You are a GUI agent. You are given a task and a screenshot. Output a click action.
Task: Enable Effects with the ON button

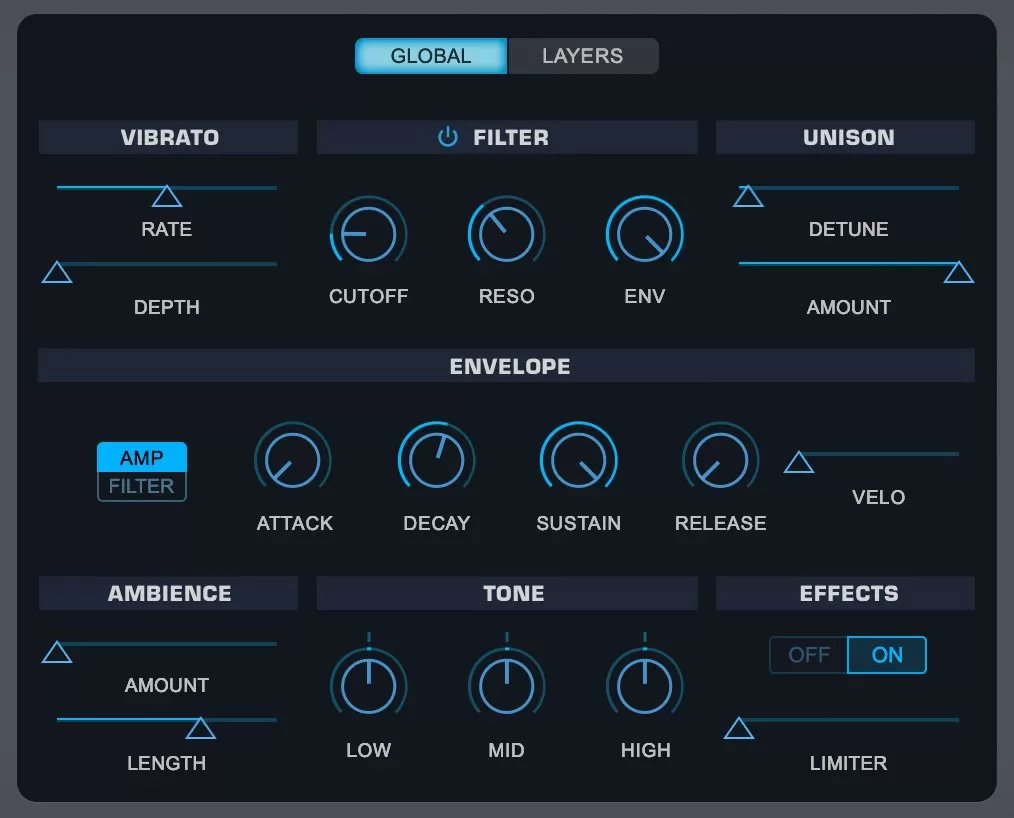[x=886, y=655]
